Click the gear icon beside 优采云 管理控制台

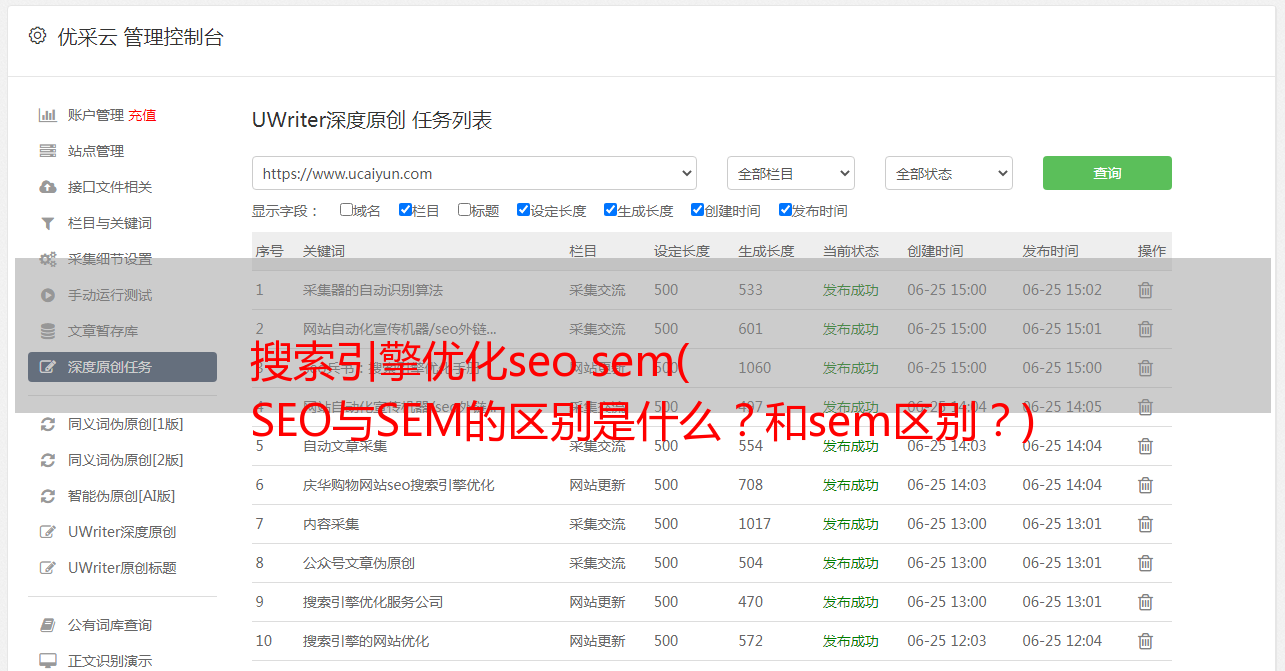tap(37, 36)
